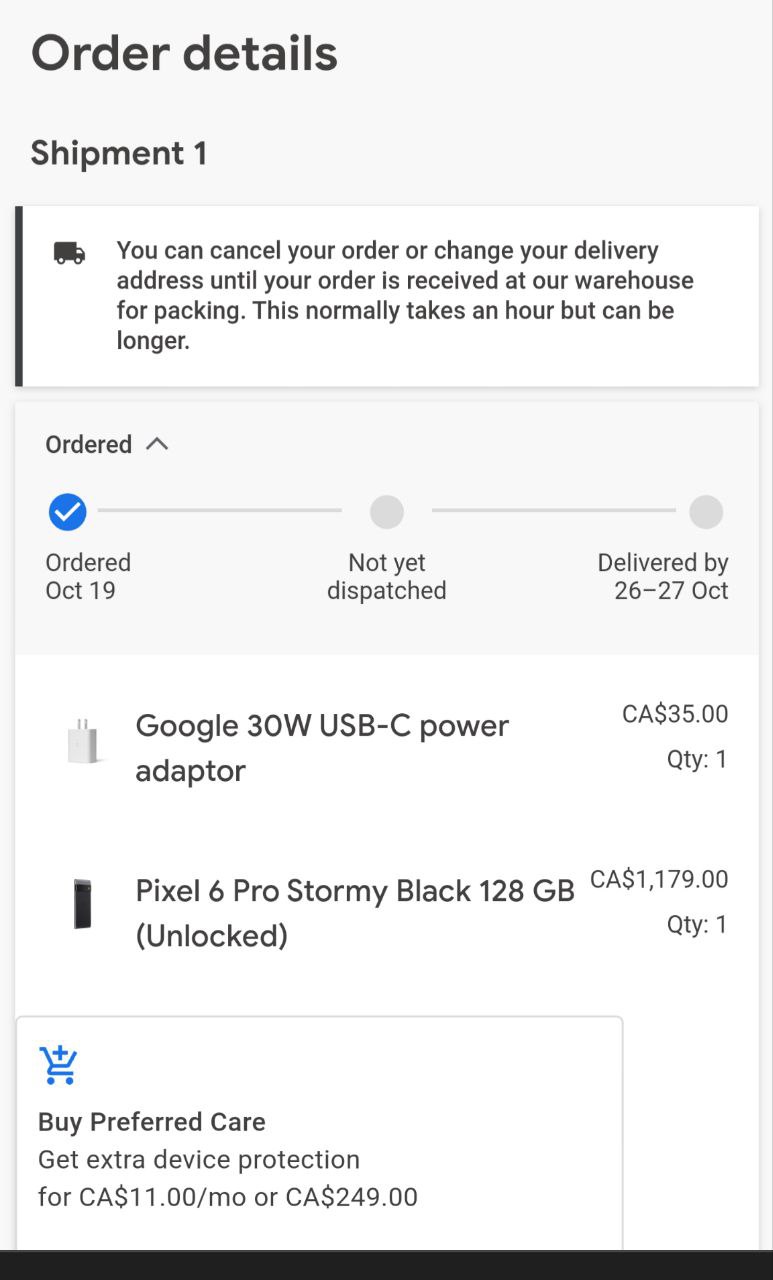The image size is (773, 1280).
Task: Open the Pixel 6 Pro product image
Action: tap(83, 904)
